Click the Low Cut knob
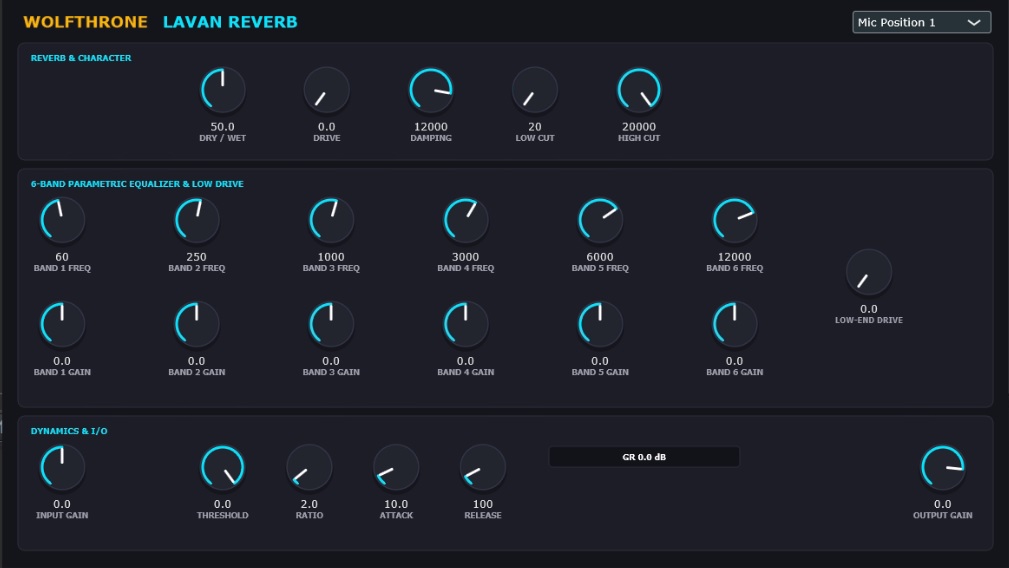 [x=535, y=90]
